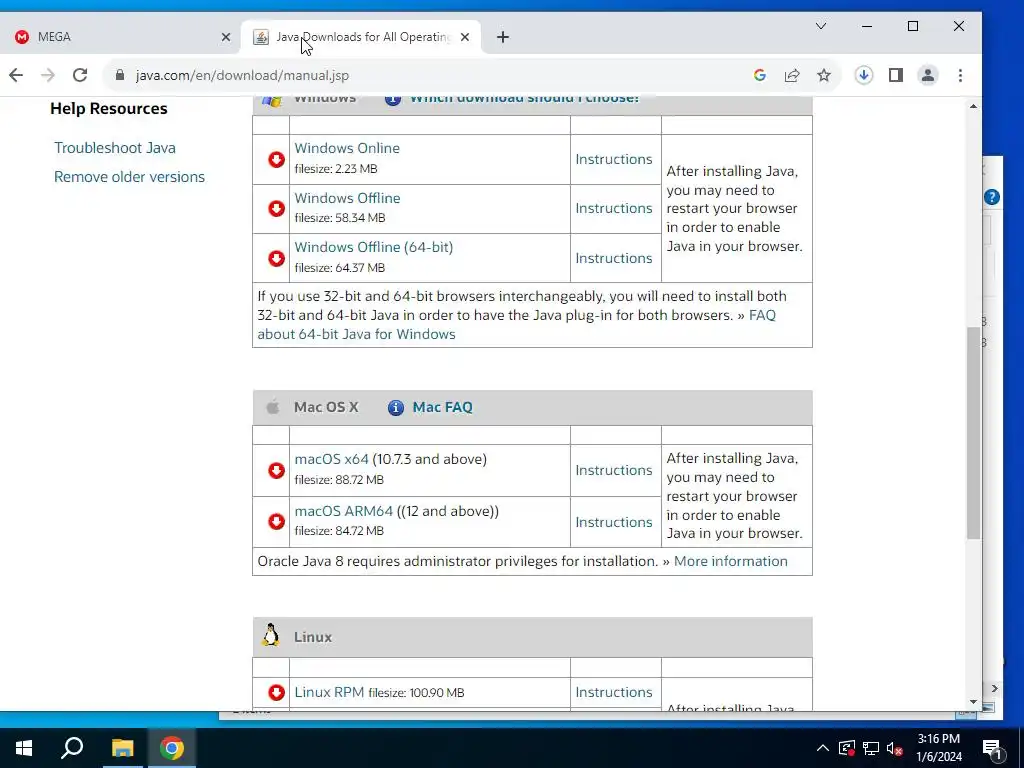Click the page vertical scrollbar thumb
The image size is (1024, 768).
coord(973,433)
